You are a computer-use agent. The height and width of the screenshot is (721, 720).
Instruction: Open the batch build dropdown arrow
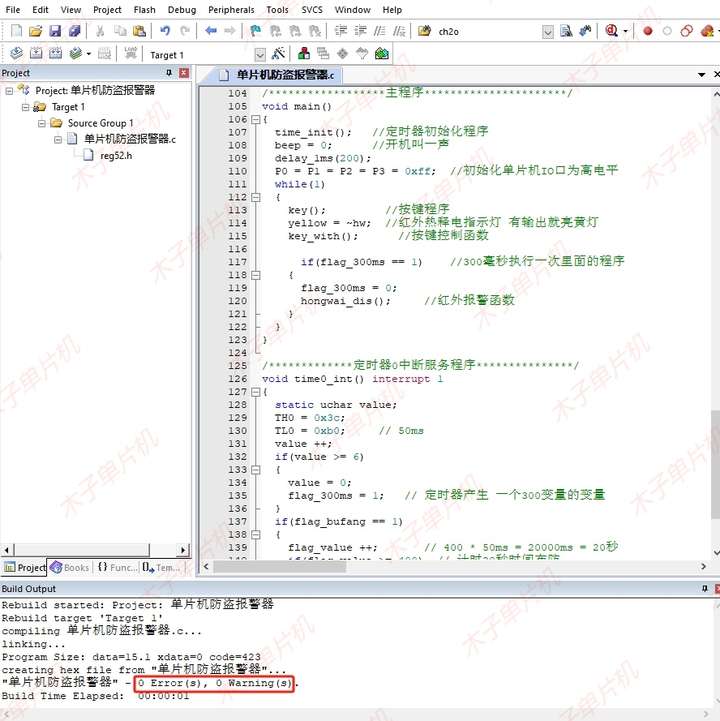88,54
